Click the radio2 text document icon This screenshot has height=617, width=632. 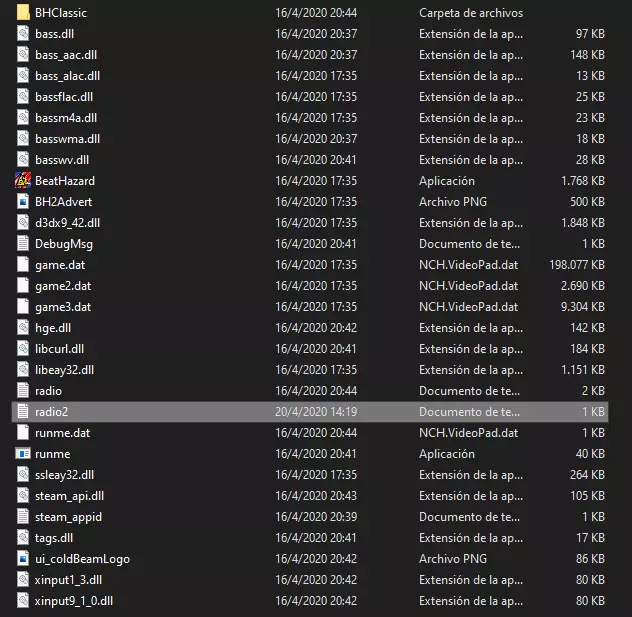coord(23,411)
